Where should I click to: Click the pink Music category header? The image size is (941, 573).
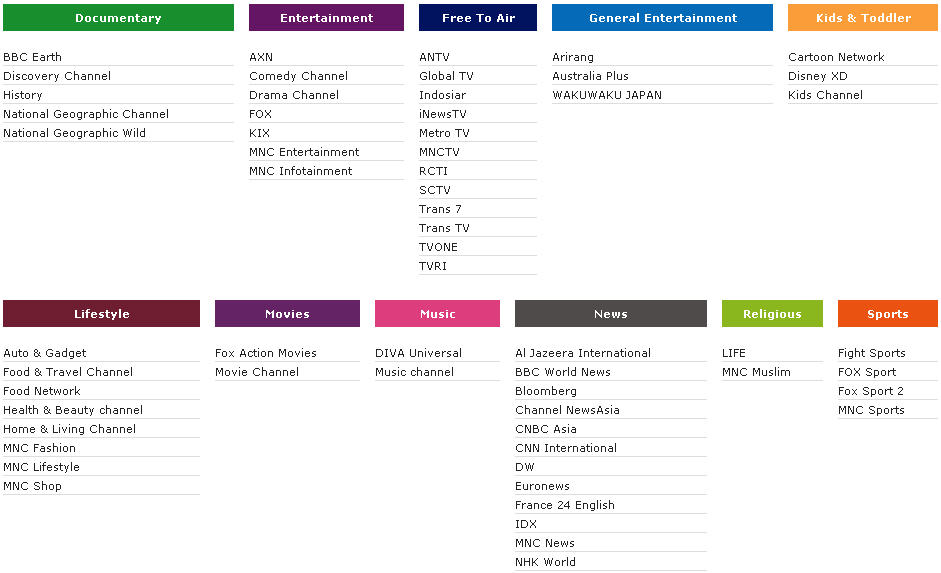tap(437, 314)
